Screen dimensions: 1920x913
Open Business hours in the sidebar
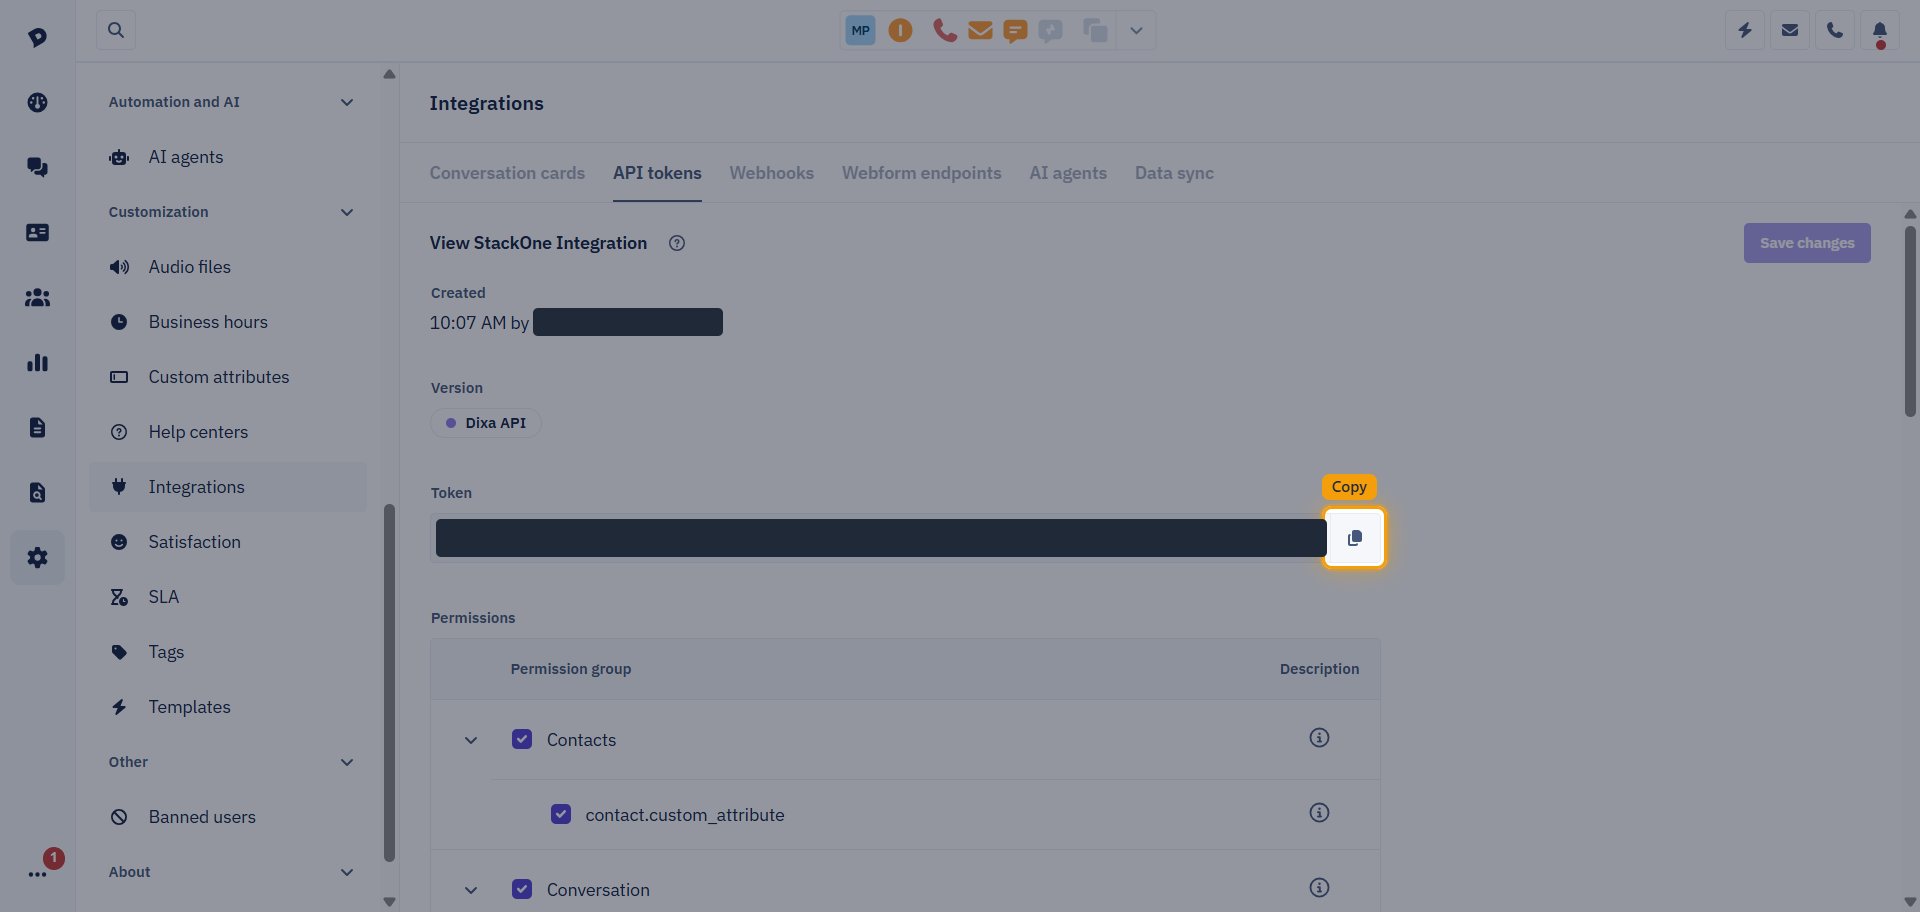coord(228,322)
